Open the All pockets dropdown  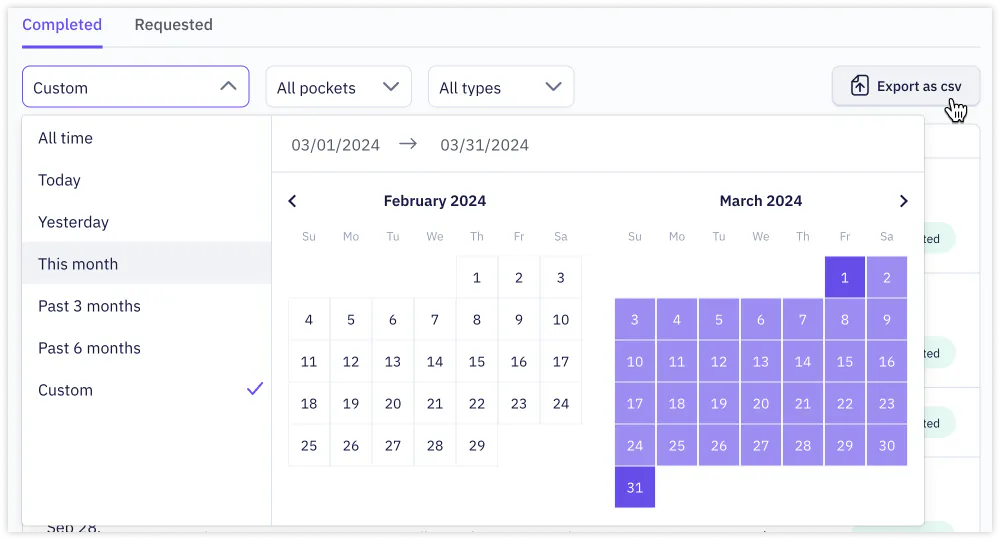(x=339, y=87)
